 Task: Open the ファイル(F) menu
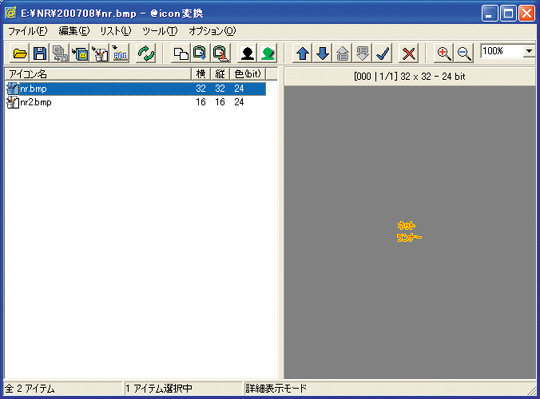[x=28, y=31]
